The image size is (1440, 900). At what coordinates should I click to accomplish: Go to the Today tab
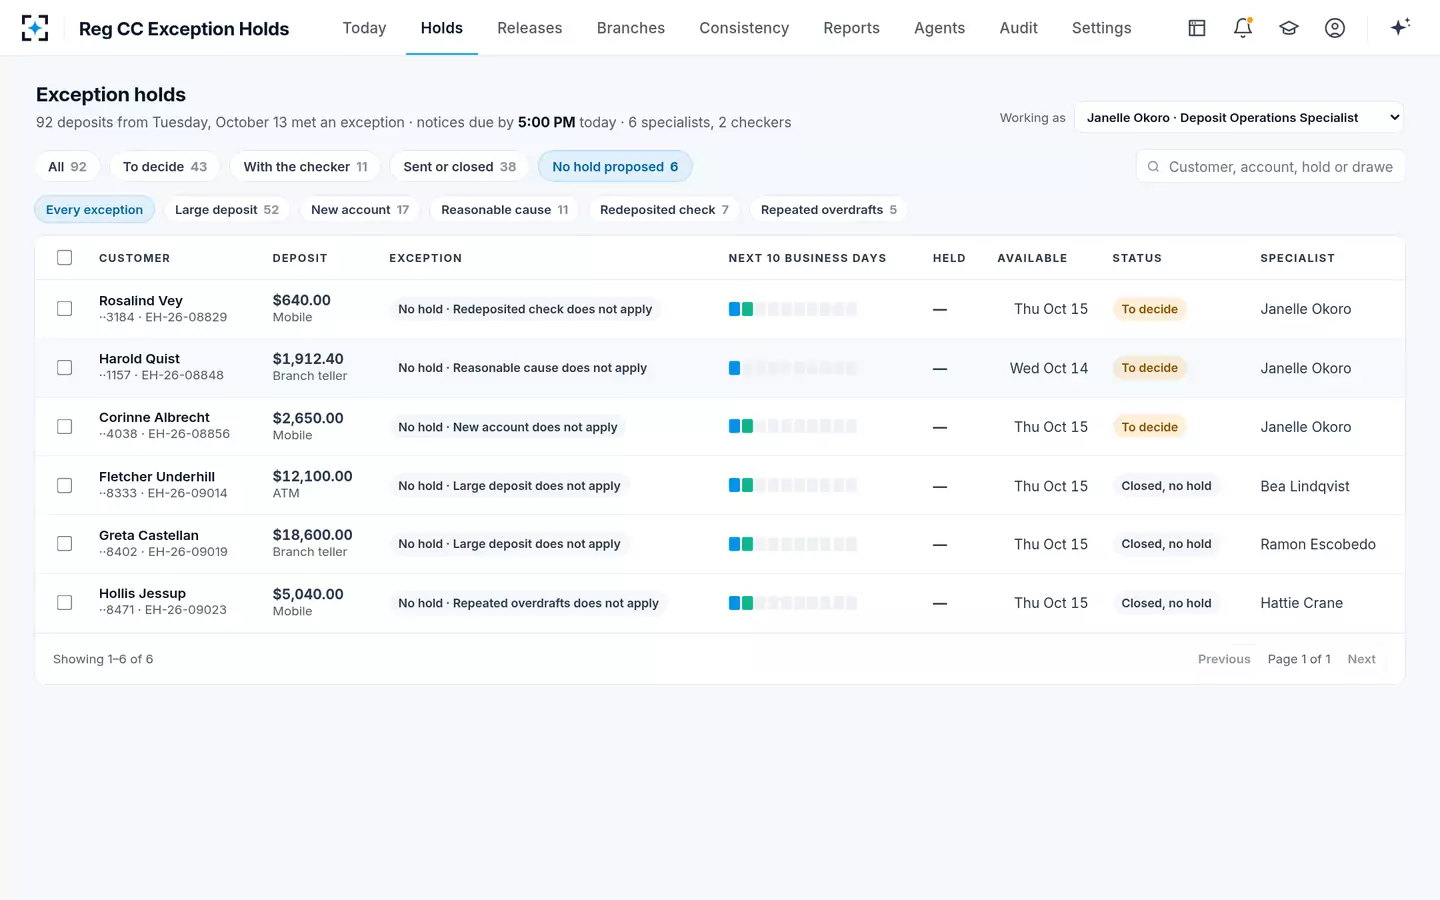pyautogui.click(x=364, y=28)
